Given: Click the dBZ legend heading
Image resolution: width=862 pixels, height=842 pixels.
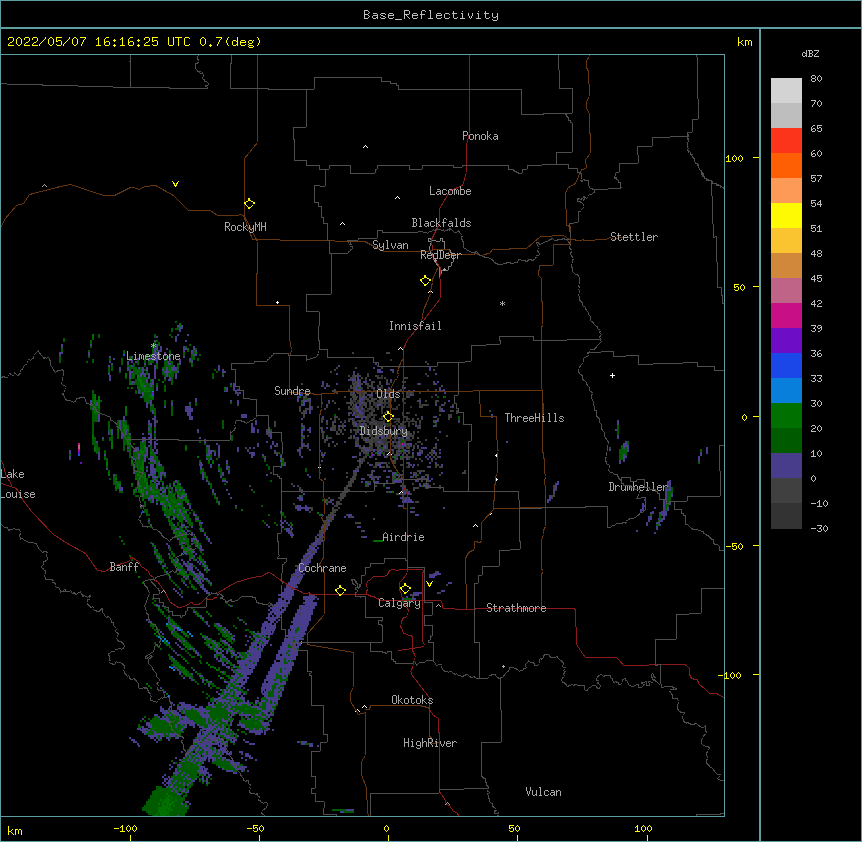Looking at the screenshot, I should click(810, 53).
